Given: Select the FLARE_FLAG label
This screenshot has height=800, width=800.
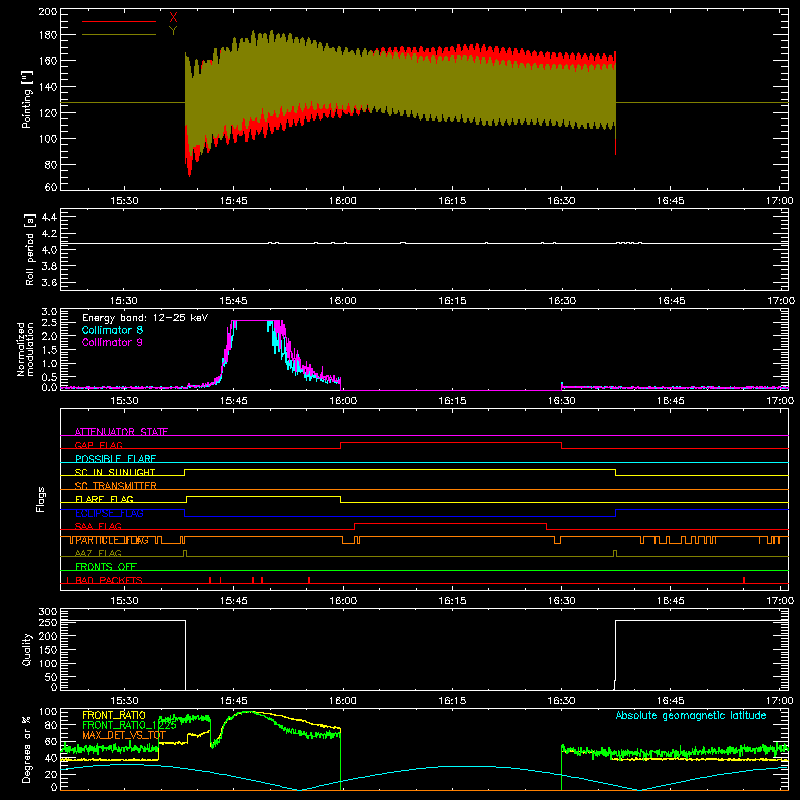Looking at the screenshot, I should [104, 499].
